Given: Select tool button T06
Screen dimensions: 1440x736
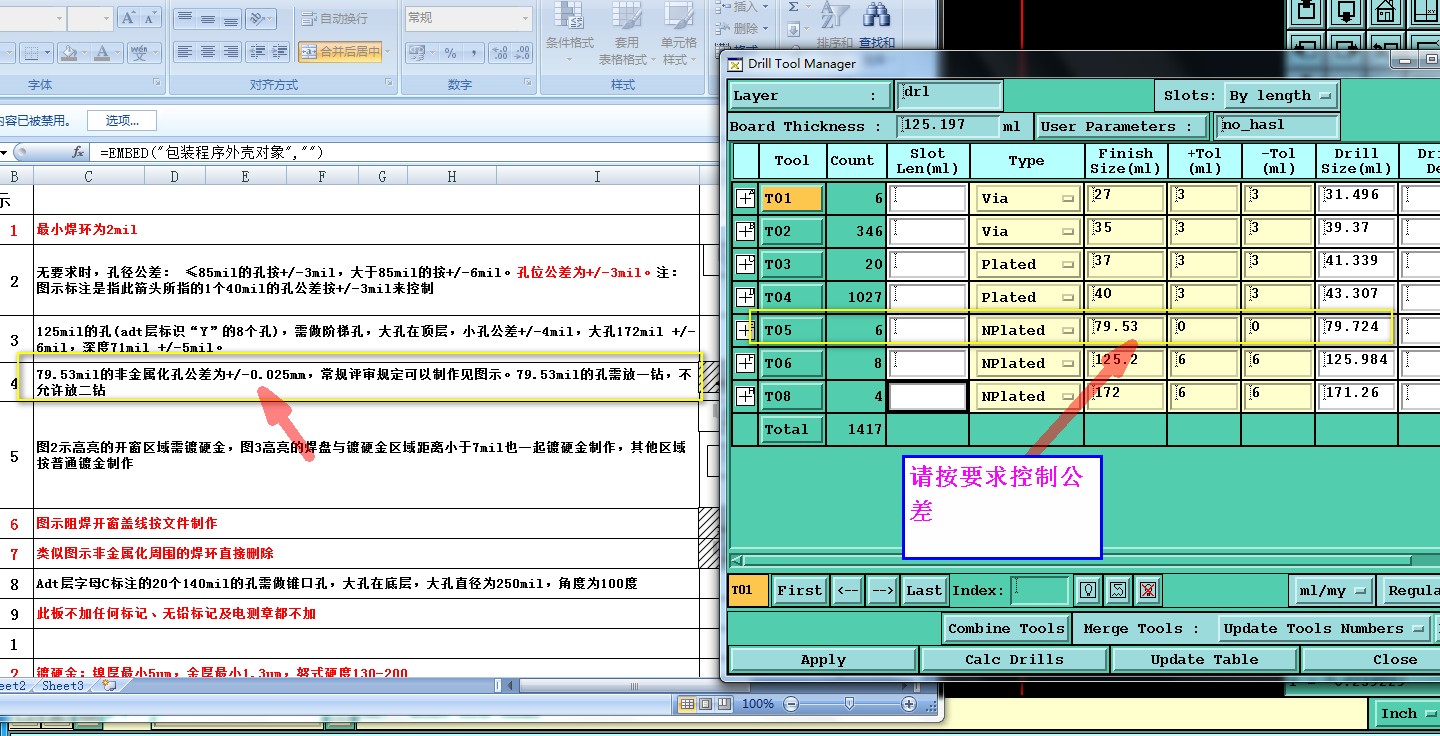Looking at the screenshot, I should click(x=791, y=363).
